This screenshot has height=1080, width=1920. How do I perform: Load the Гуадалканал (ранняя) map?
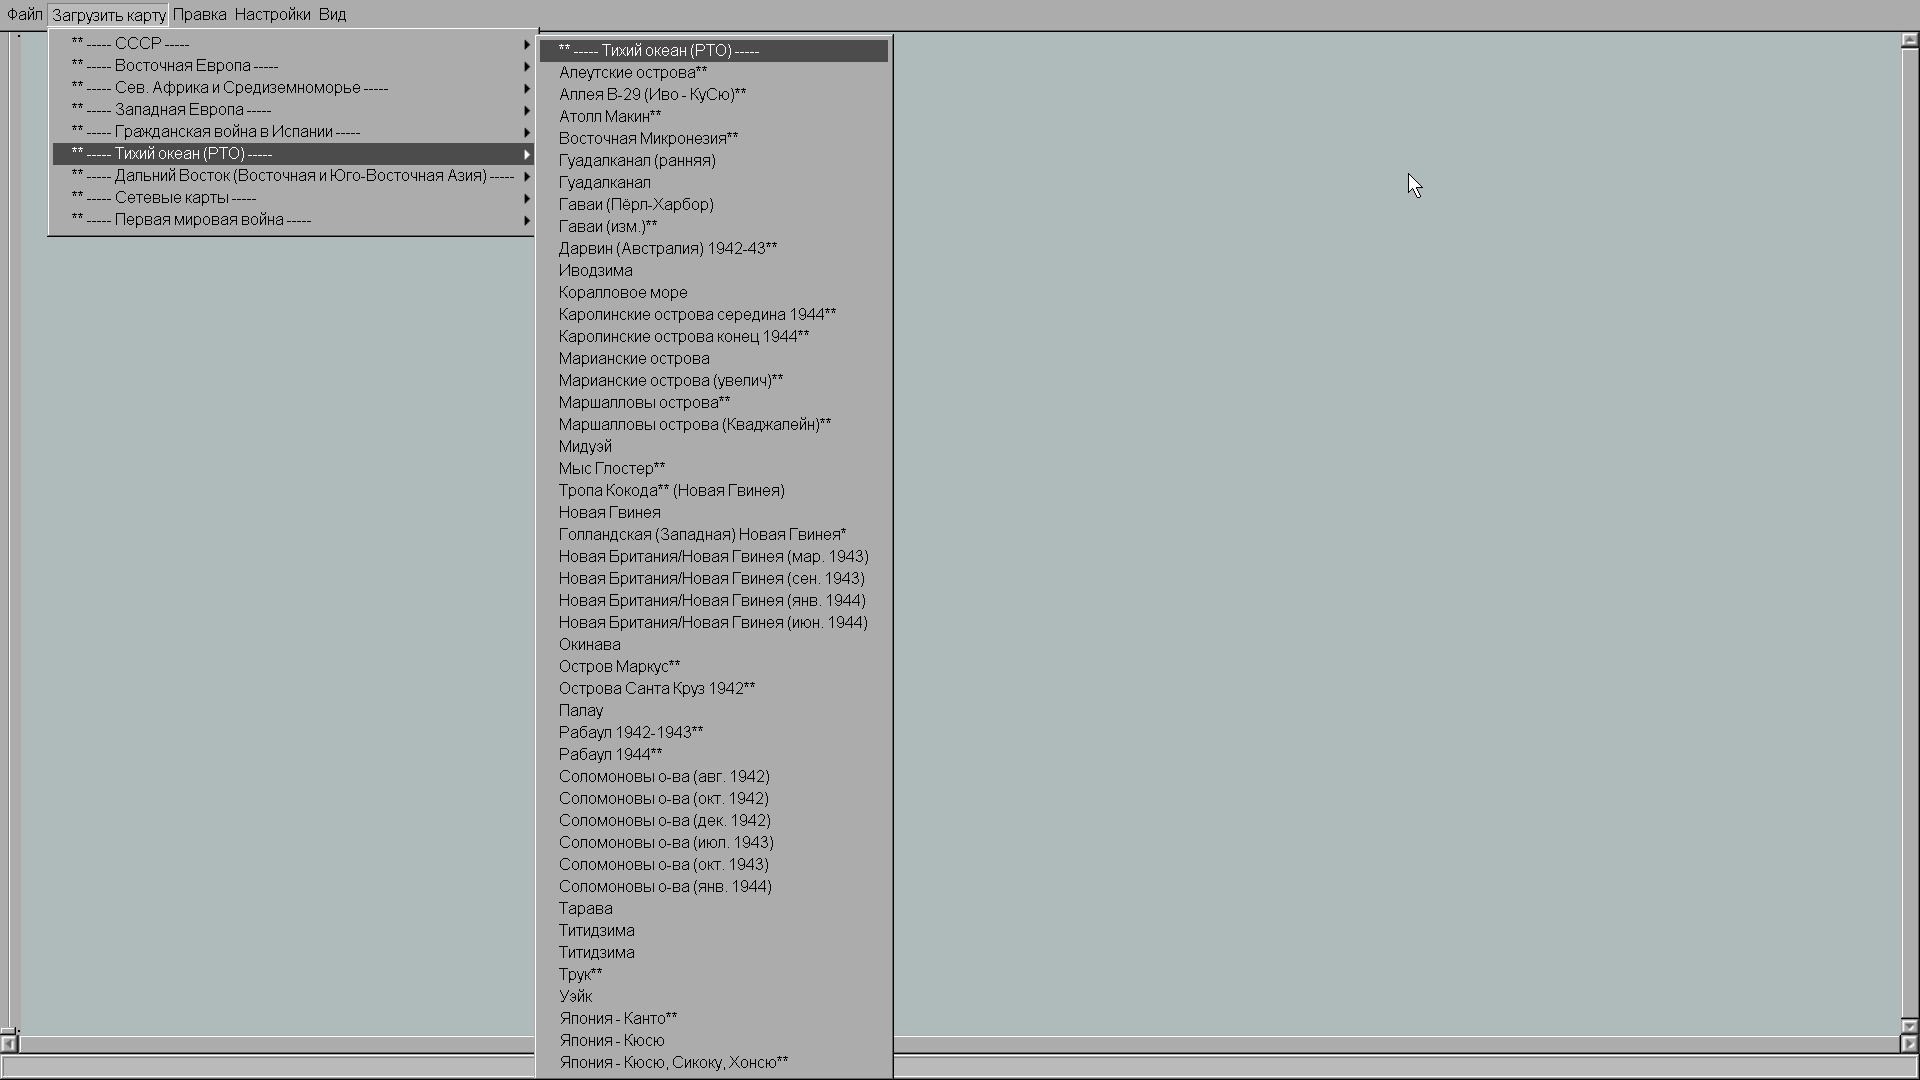click(714, 161)
